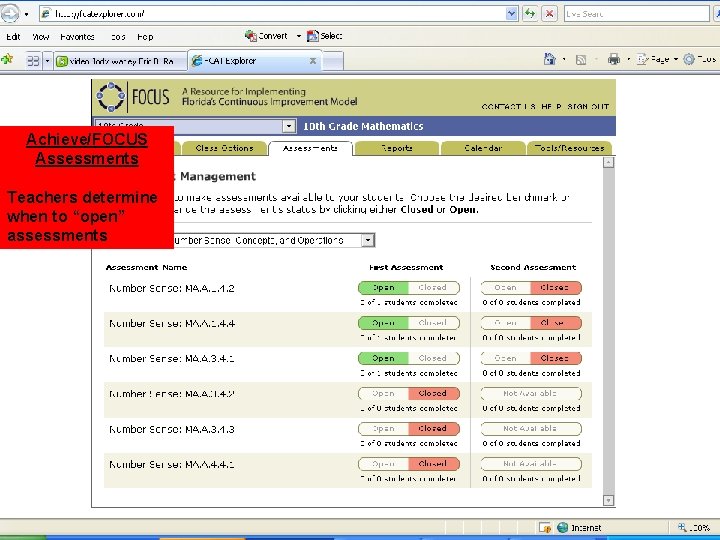Switch to the Video Indoctrinacy browser tab
Viewport: 720px width, 540px height.
121,61
